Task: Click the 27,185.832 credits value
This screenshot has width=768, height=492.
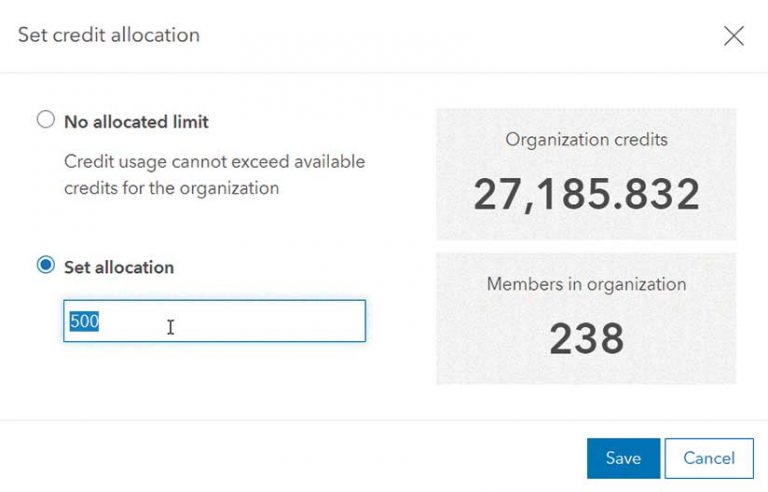Action: tap(586, 194)
